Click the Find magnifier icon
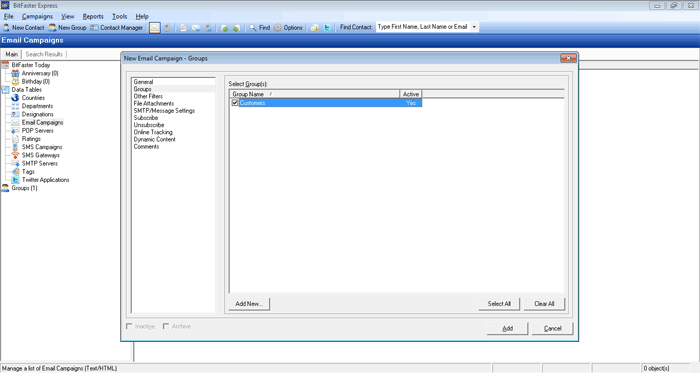The width and height of the screenshot is (700, 373). [x=253, y=28]
